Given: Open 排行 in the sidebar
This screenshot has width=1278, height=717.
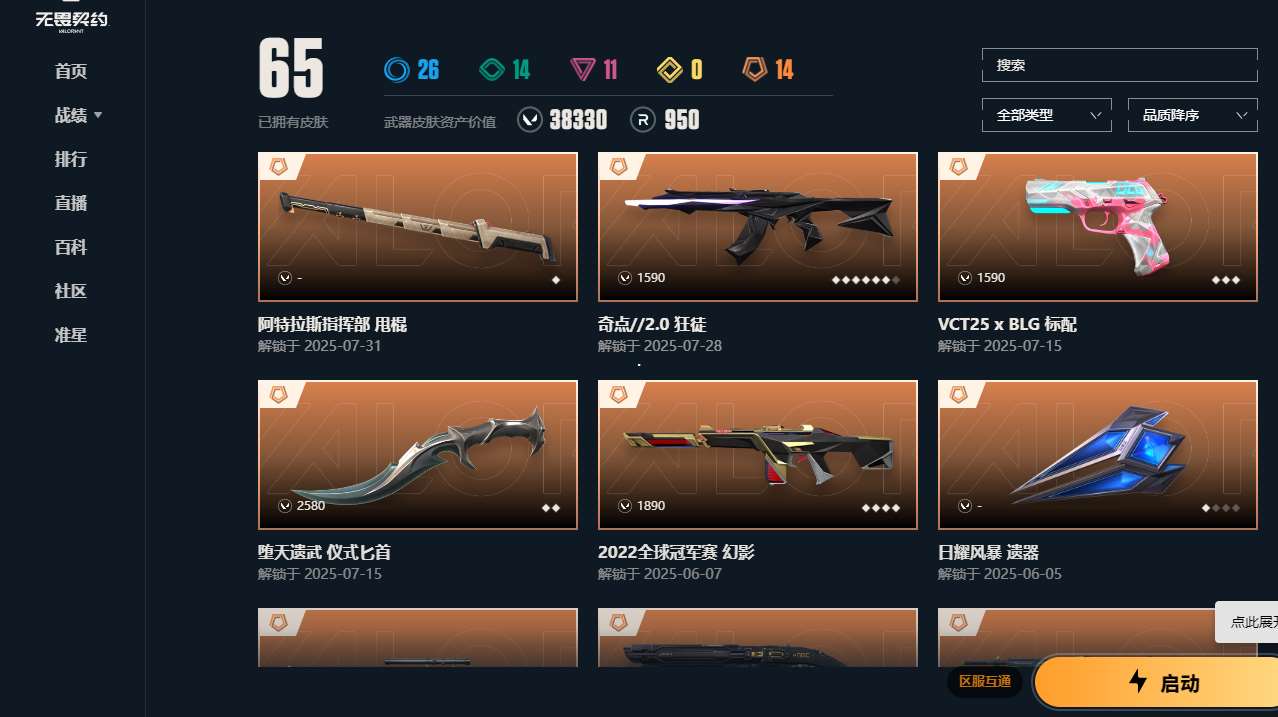Looking at the screenshot, I should pos(71,159).
